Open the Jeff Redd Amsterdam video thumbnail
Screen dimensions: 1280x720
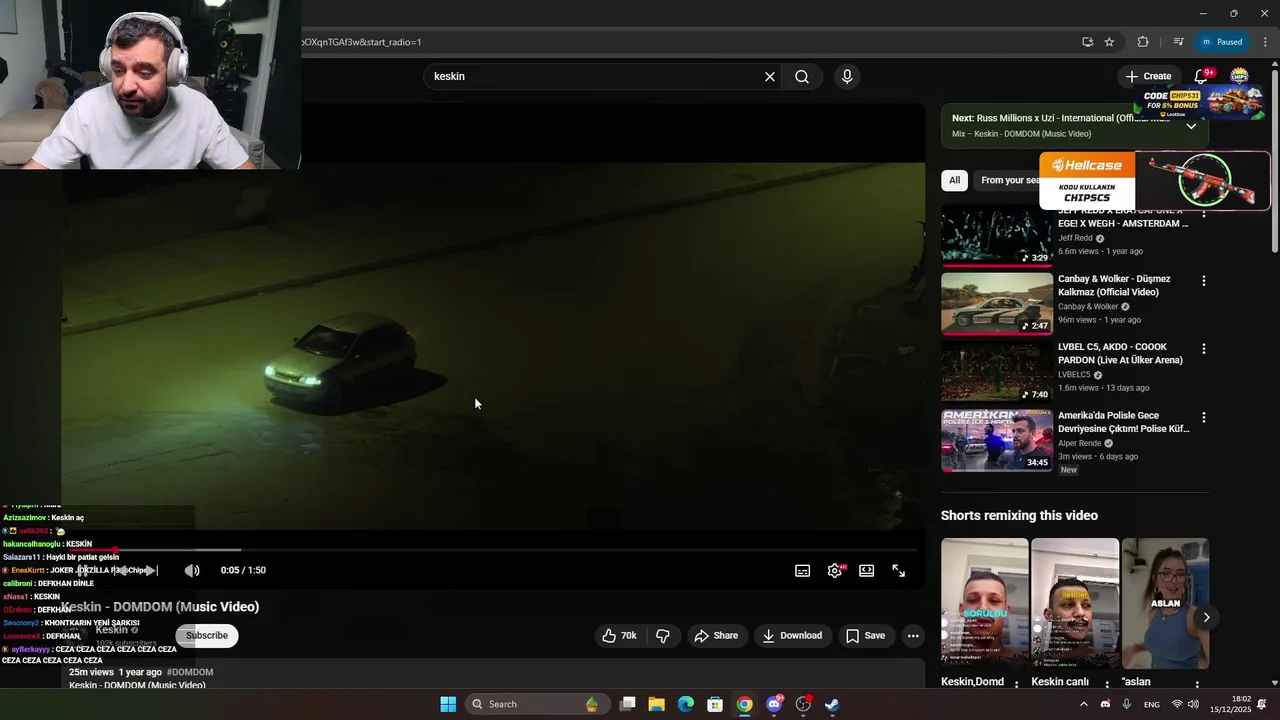996,235
